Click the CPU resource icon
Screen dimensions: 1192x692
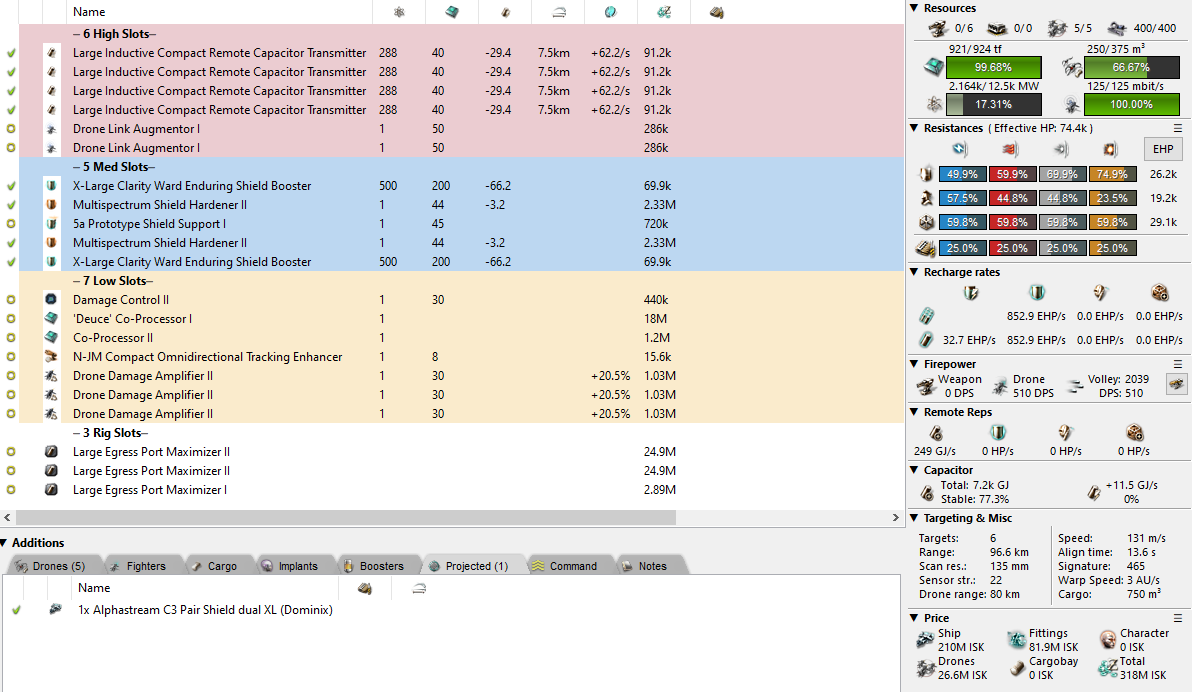[933, 67]
